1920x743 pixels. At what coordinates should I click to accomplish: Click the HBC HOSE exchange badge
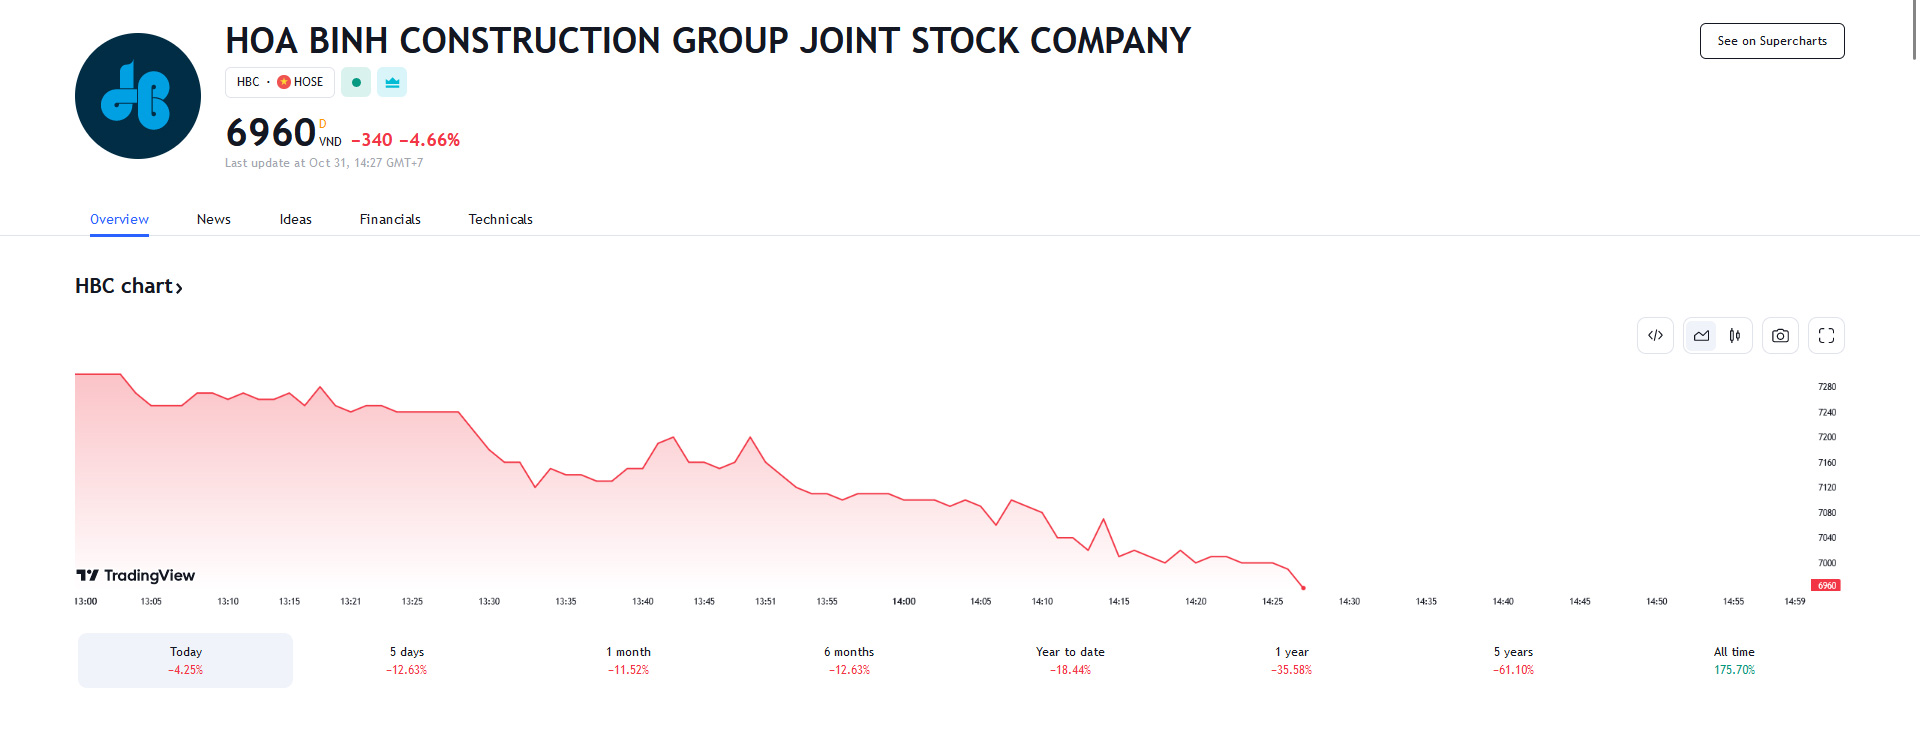(x=280, y=82)
